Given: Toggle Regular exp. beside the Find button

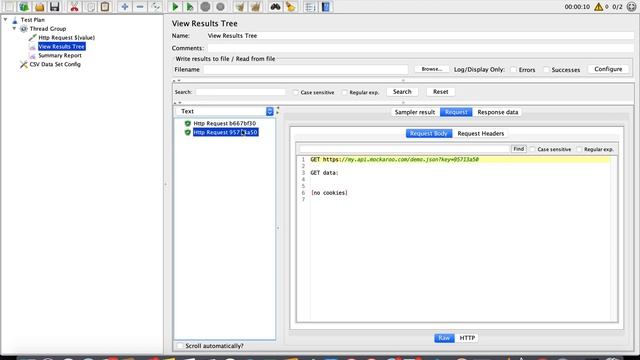Looking at the screenshot, I should tap(579, 149).
